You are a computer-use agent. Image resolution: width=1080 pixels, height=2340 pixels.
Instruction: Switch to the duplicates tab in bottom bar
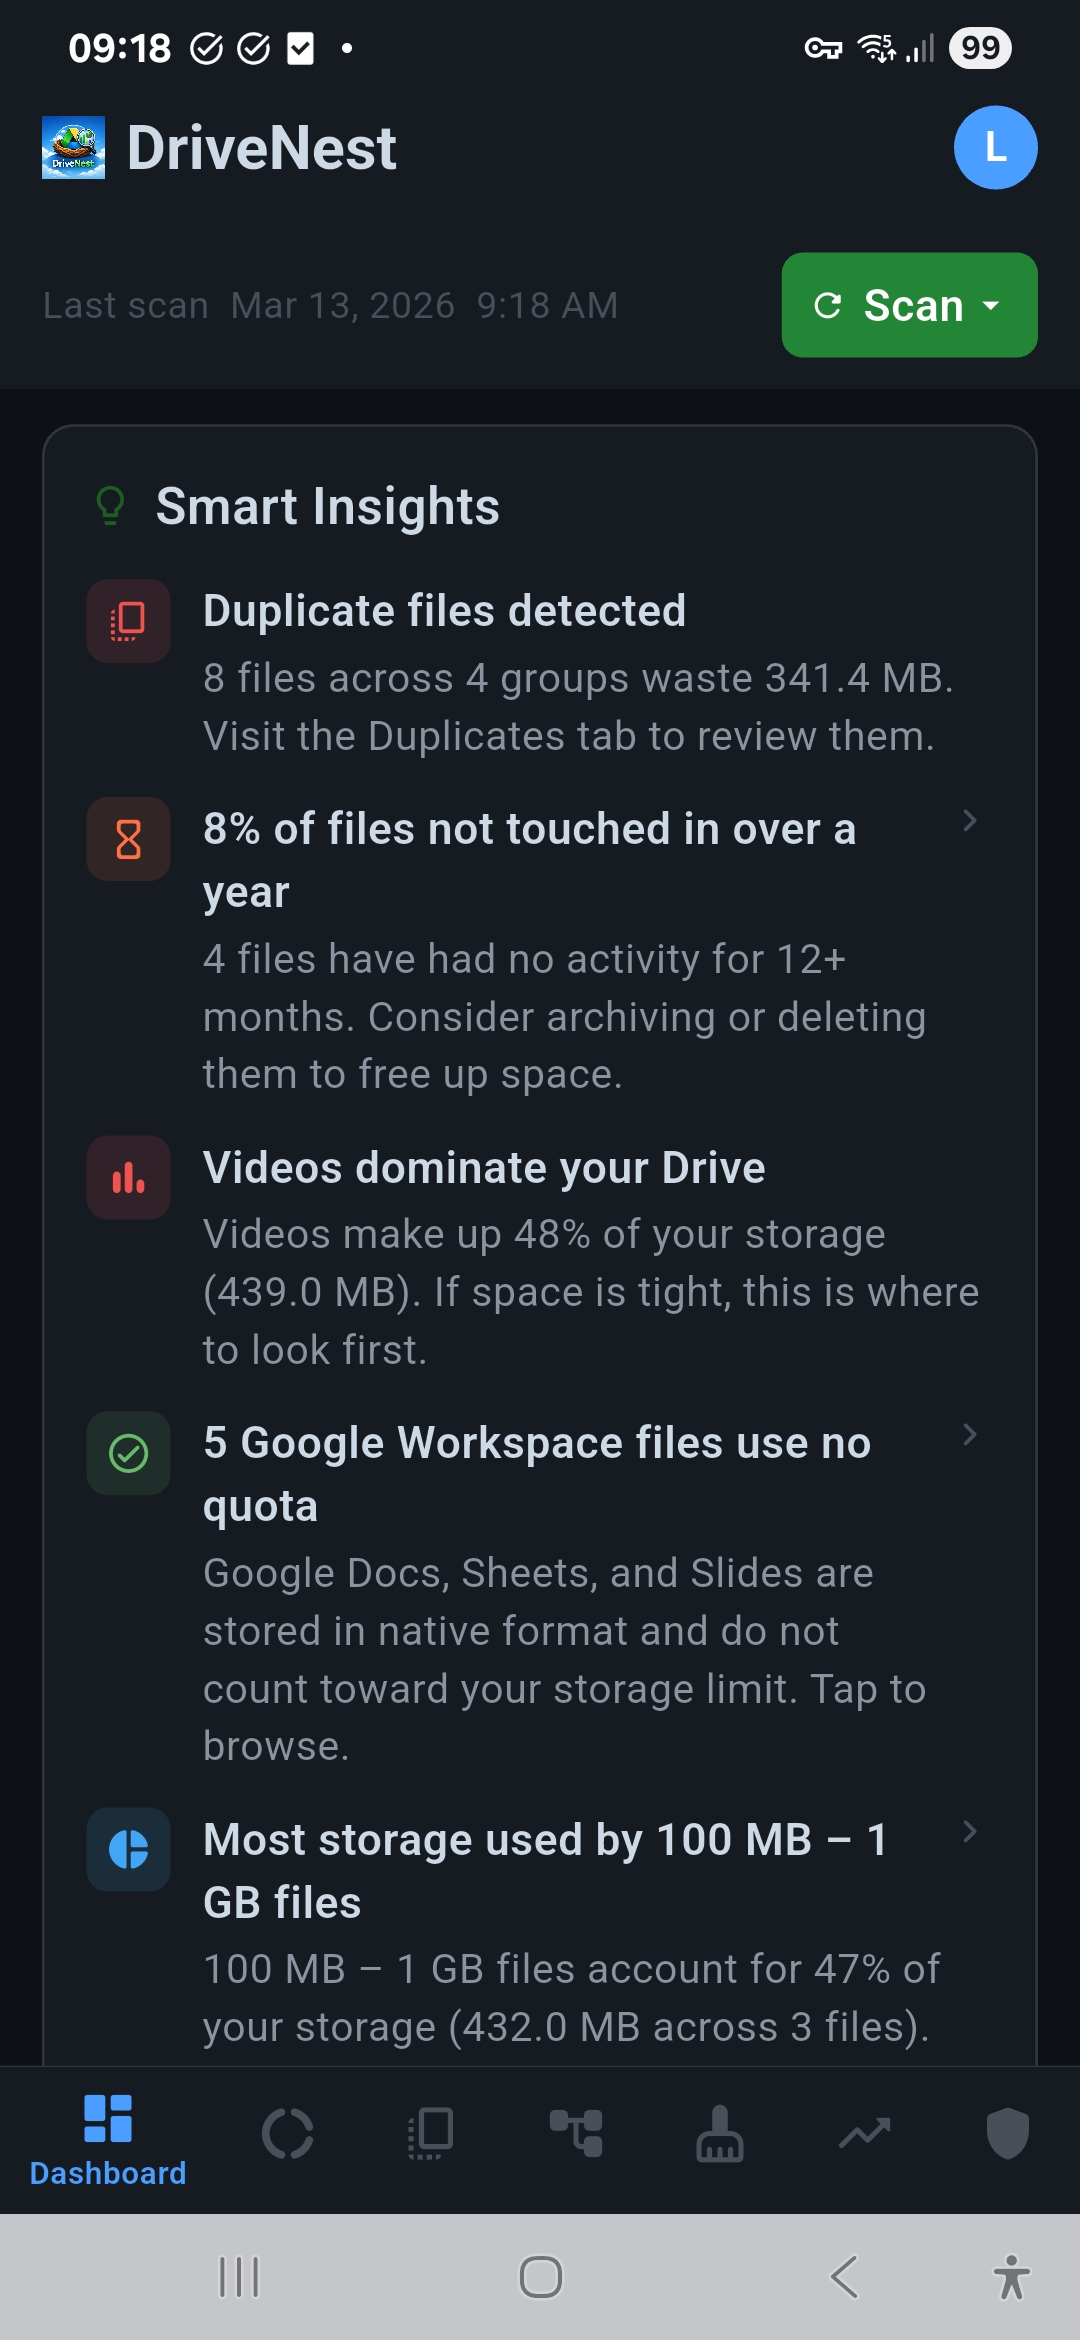pos(431,2134)
